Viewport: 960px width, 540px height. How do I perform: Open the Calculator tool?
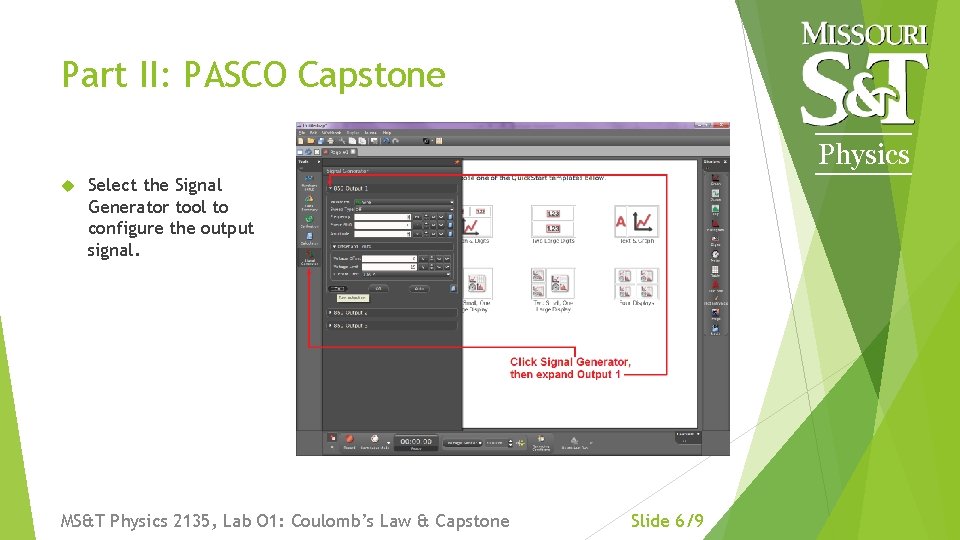[x=309, y=239]
